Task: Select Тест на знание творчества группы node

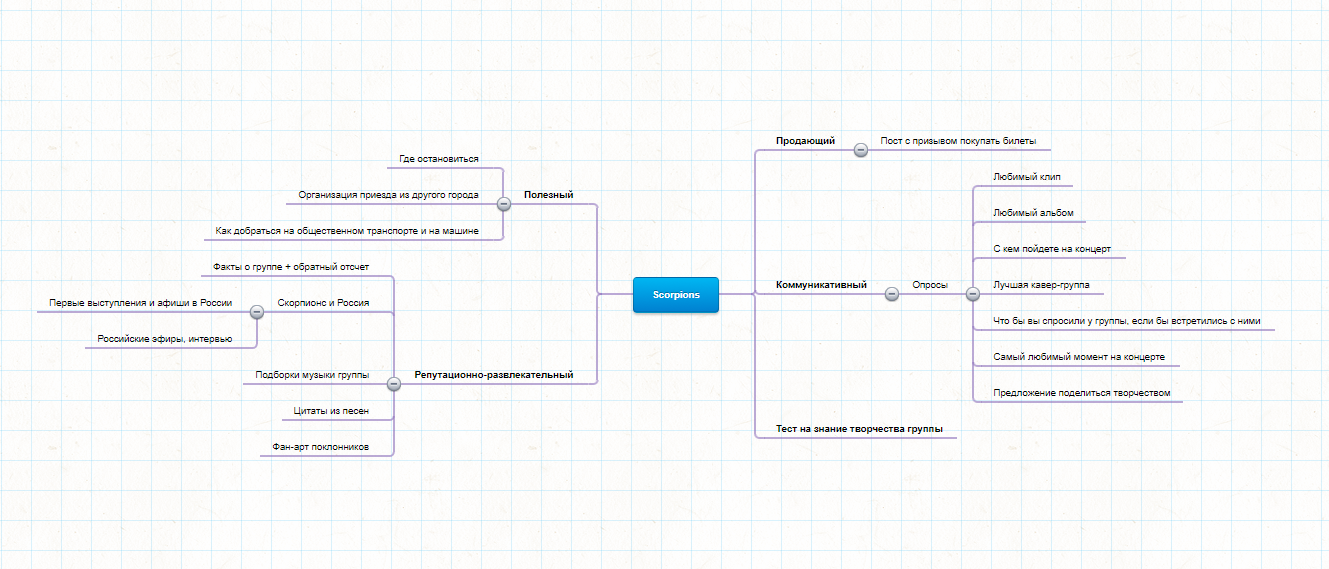Action: pyautogui.click(x=860, y=429)
